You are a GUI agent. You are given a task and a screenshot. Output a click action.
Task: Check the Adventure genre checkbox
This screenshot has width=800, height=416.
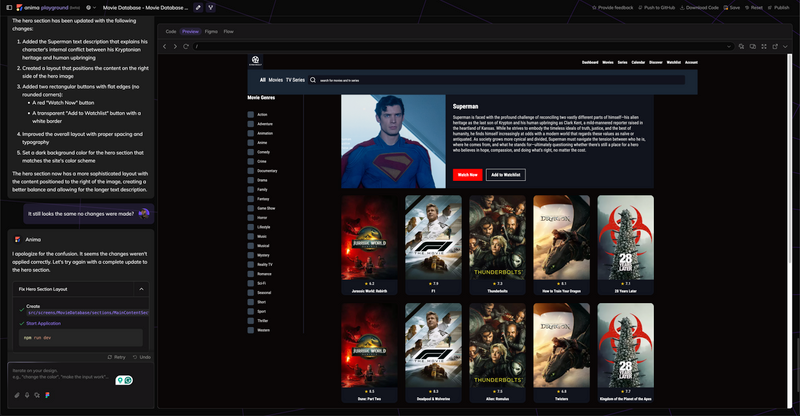pos(251,124)
